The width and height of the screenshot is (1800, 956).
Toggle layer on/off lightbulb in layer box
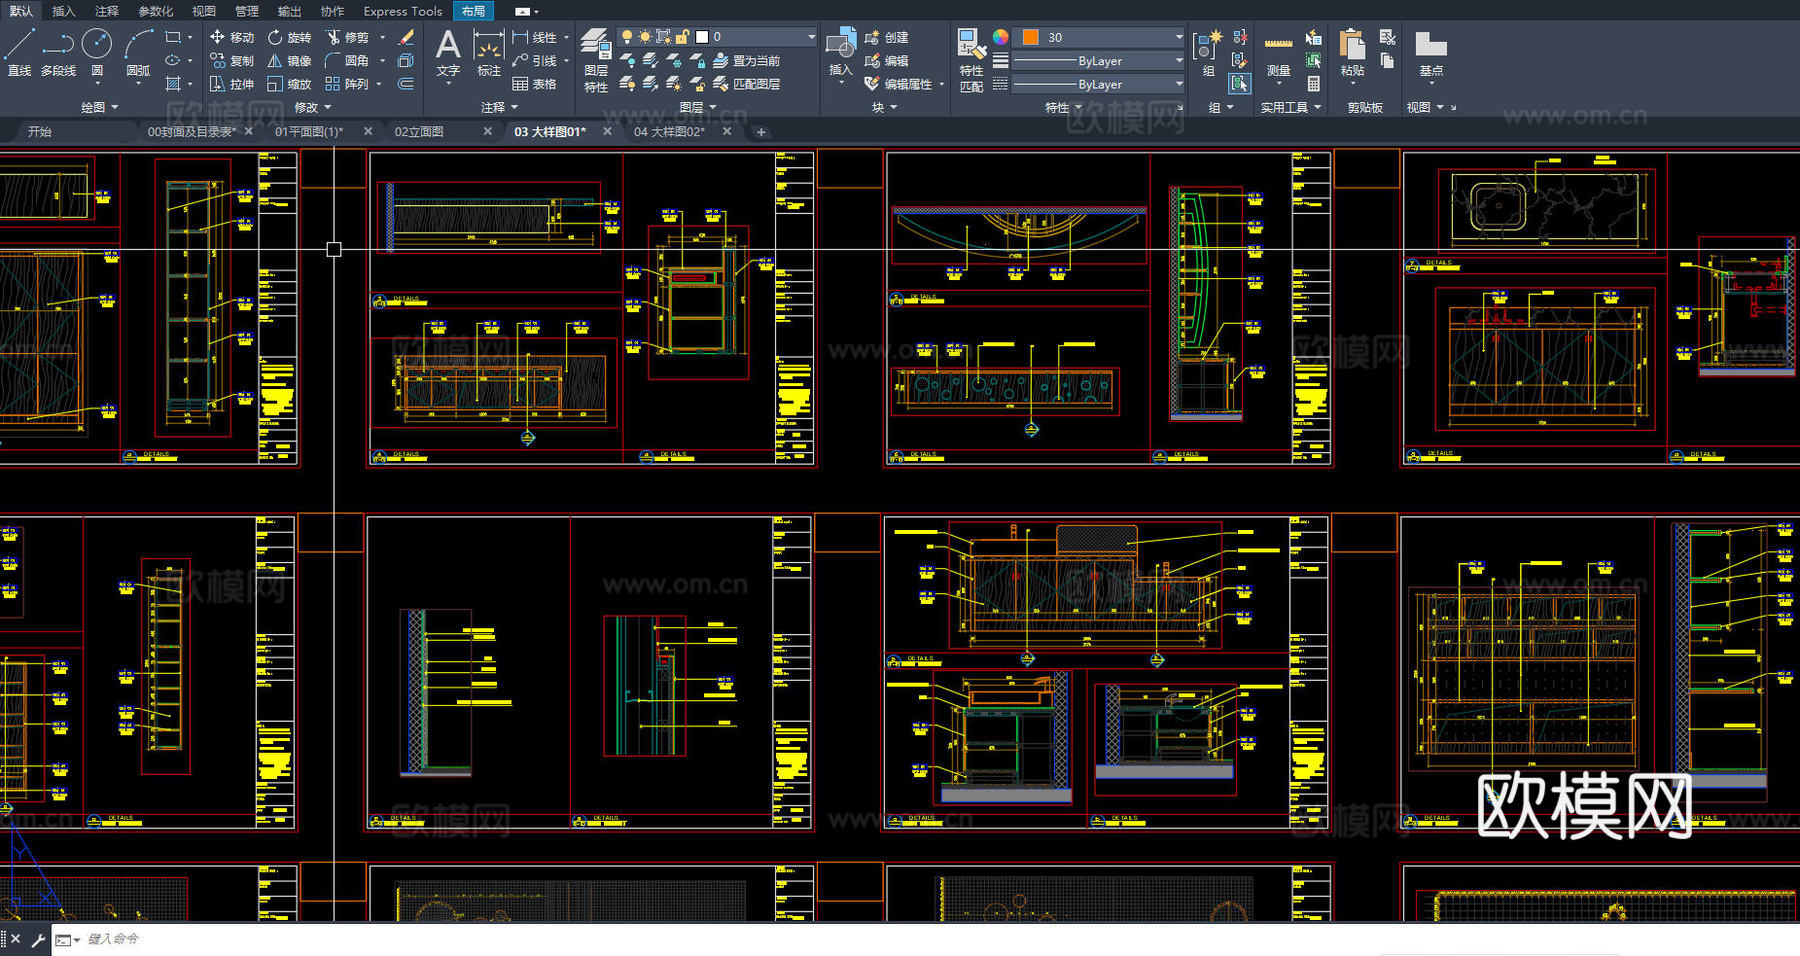627,37
